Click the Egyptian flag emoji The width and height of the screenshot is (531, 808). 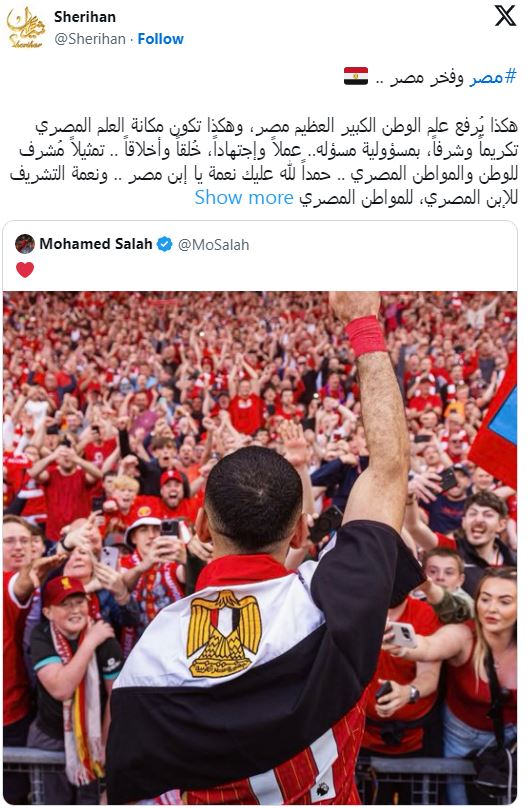[x=356, y=76]
